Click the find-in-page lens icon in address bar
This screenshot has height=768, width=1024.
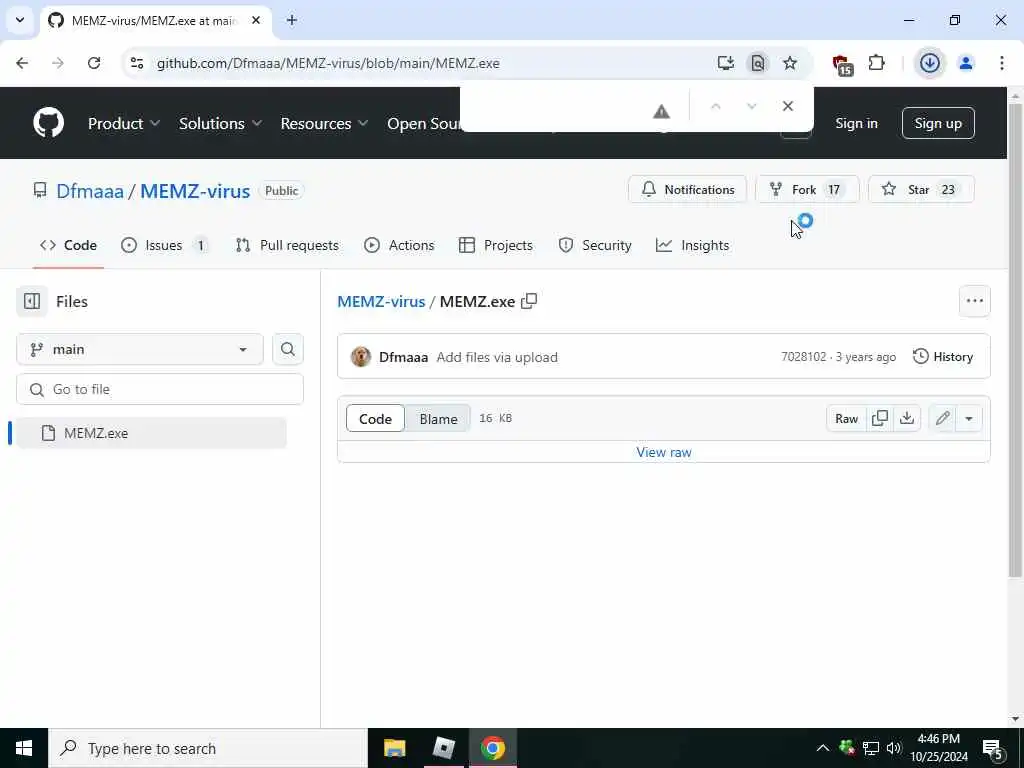click(758, 63)
